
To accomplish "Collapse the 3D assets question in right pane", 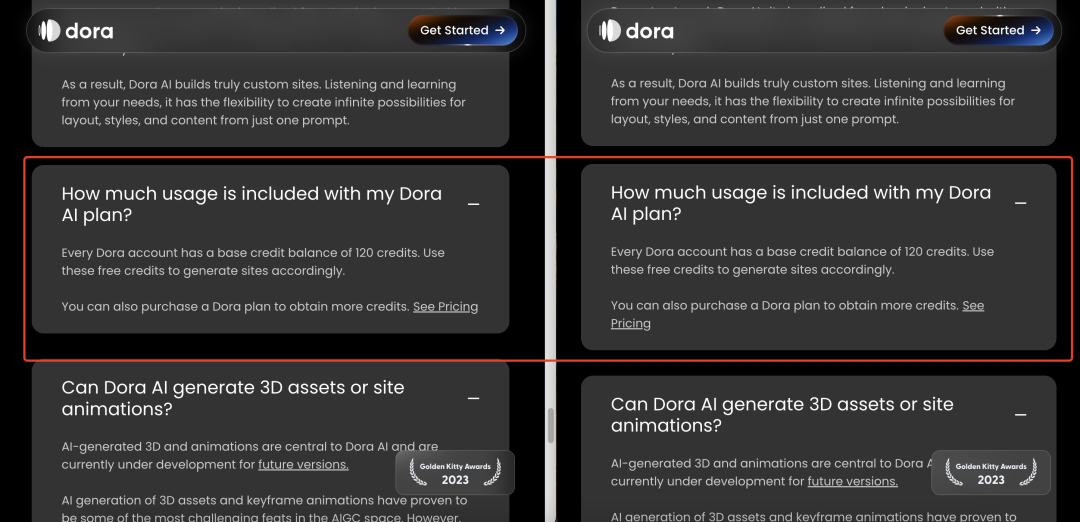I will pyautogui.click(x=1020, y=414).
